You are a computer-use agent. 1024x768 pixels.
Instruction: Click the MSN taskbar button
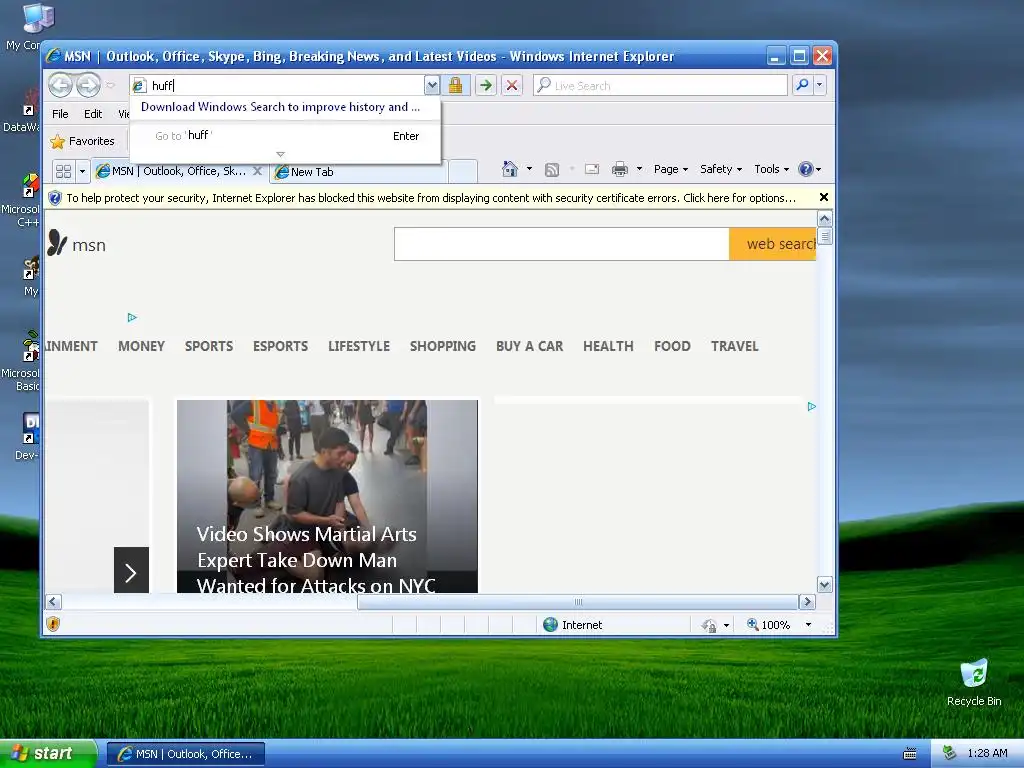(186, 754)
